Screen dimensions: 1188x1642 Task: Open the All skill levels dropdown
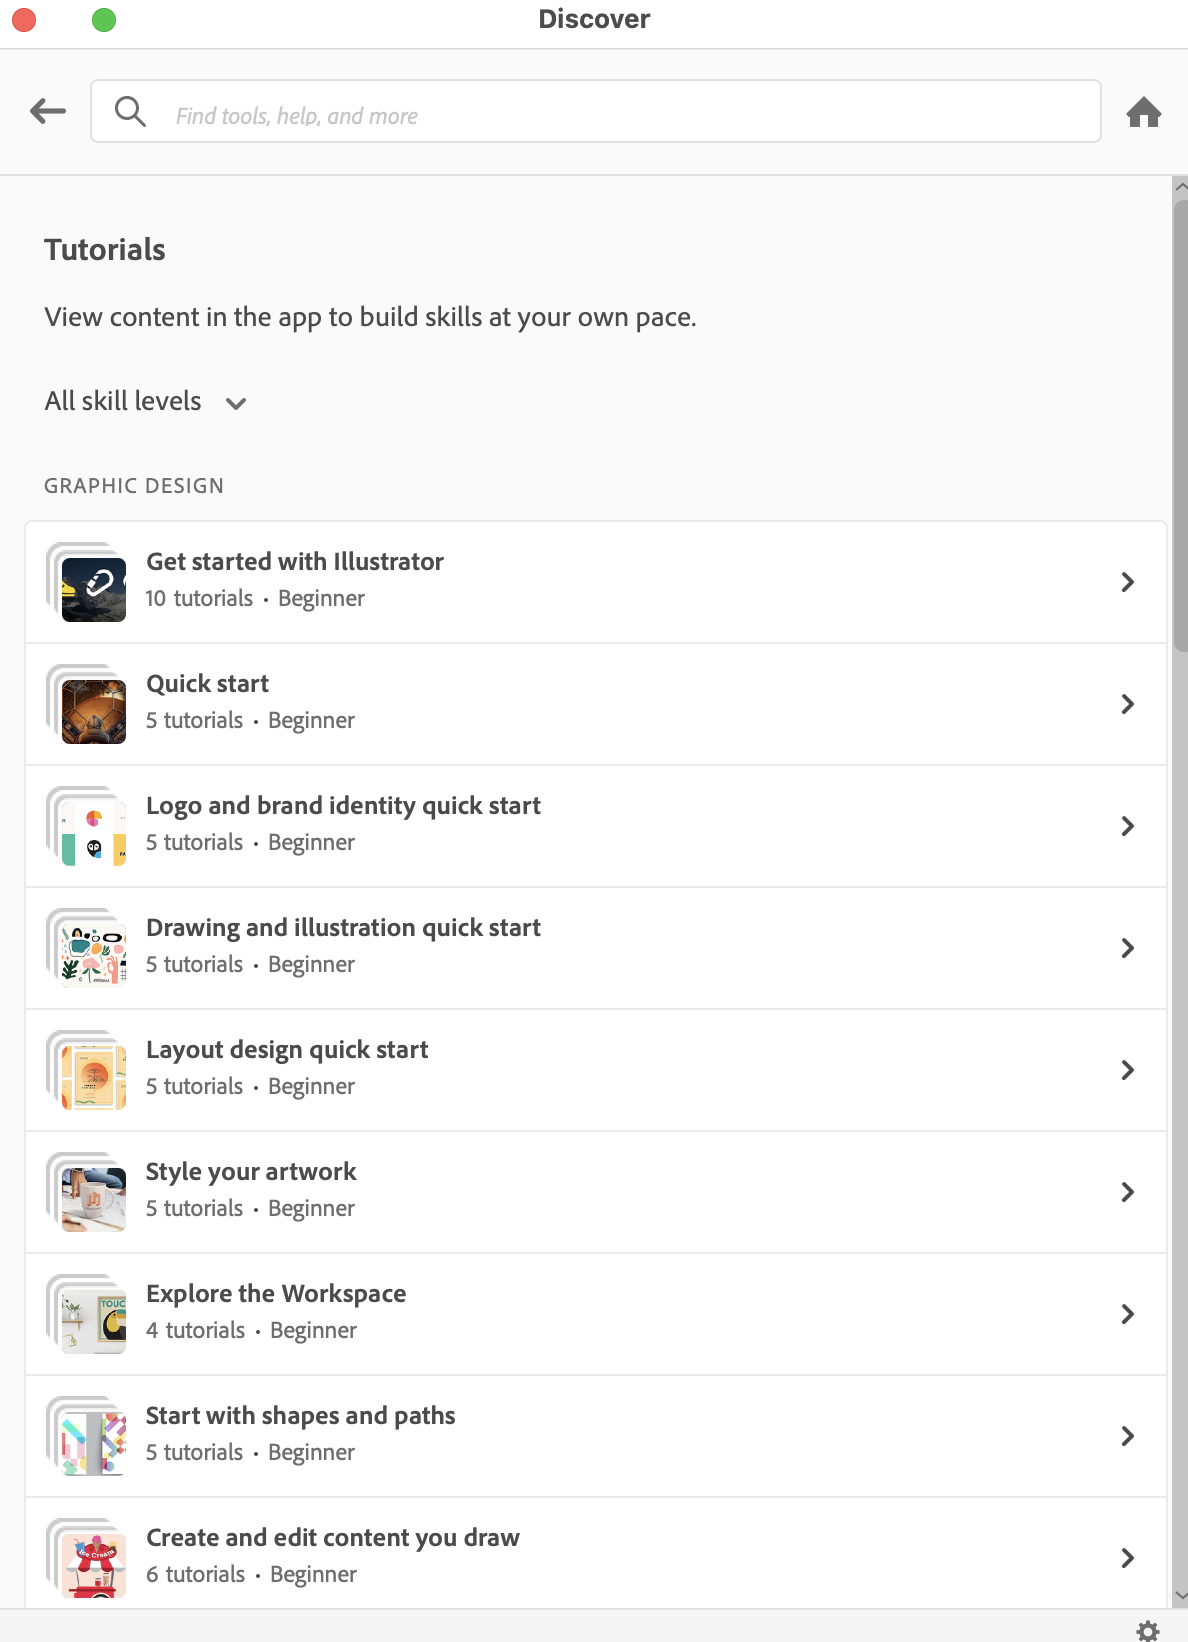[x=146, y=402]
